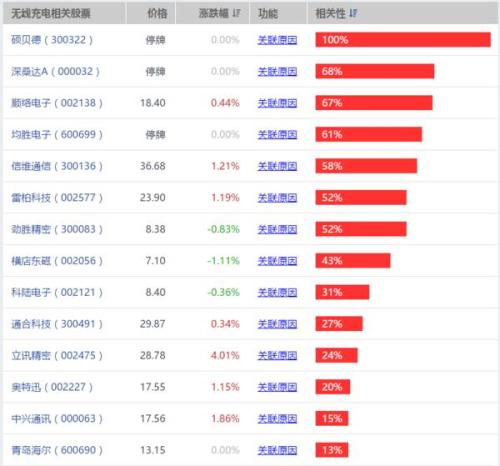Viewport: 500px width, 466px height.
Task: Open 关联原因 link for 科陆电子
Action: point(277,292)
